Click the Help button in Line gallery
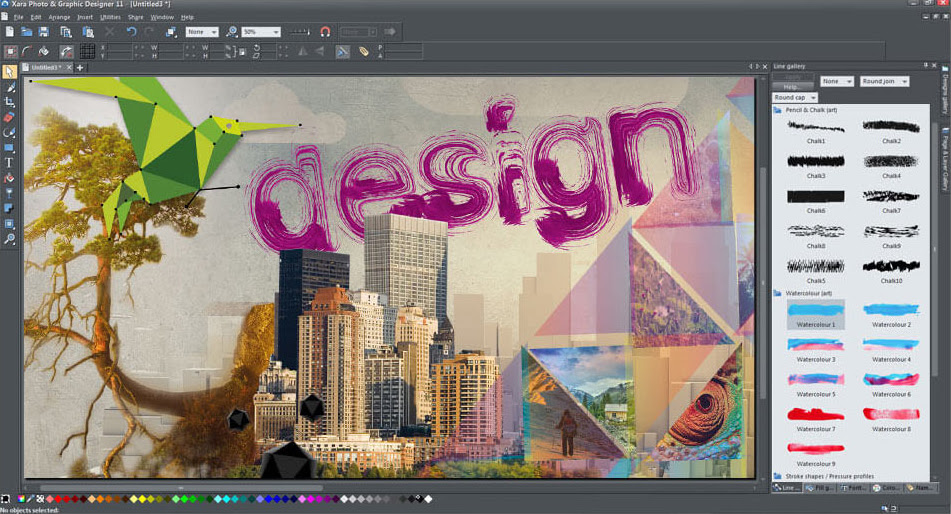The image size is (951, 514). pyautogui.click(x=791, y=87)
